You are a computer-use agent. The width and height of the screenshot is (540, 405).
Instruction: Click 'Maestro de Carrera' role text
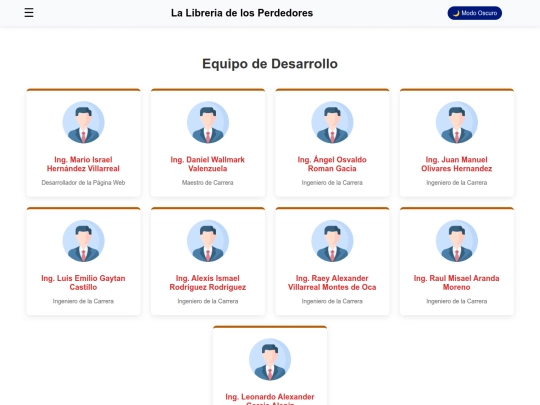[208, 183]
